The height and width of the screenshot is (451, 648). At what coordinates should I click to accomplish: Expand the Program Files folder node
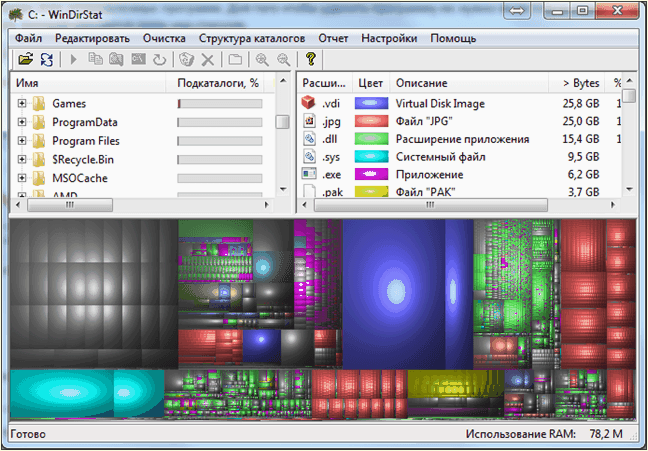(22, 141)
